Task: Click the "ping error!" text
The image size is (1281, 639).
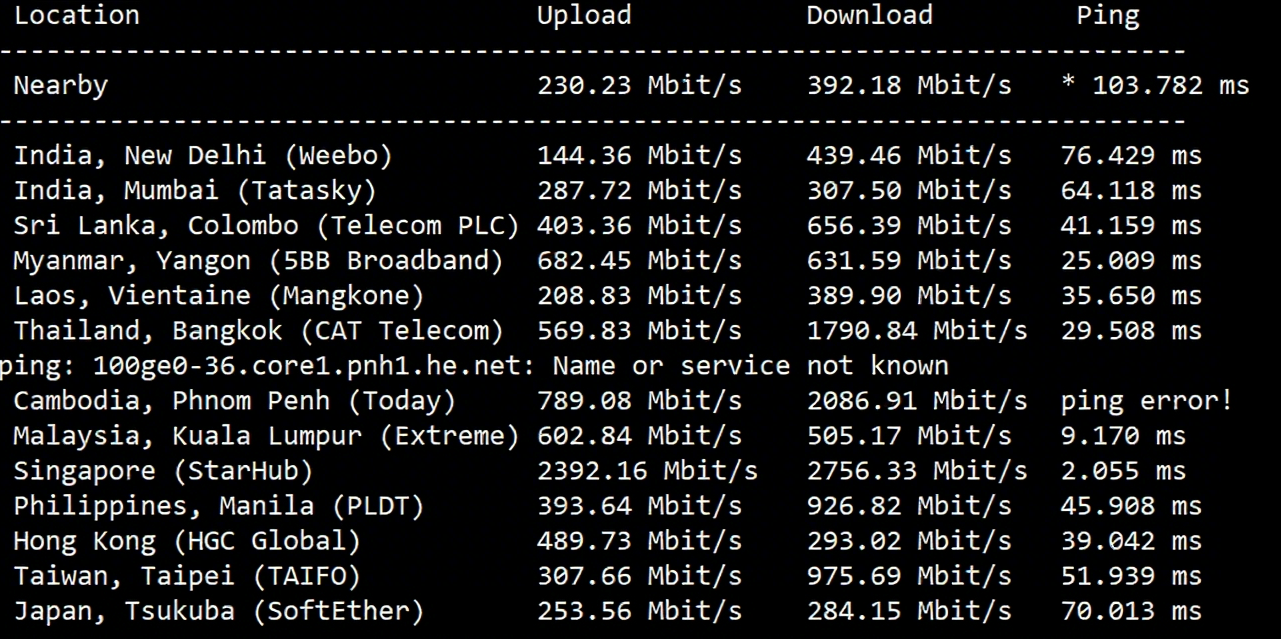Action: [x=1146, y=400]
